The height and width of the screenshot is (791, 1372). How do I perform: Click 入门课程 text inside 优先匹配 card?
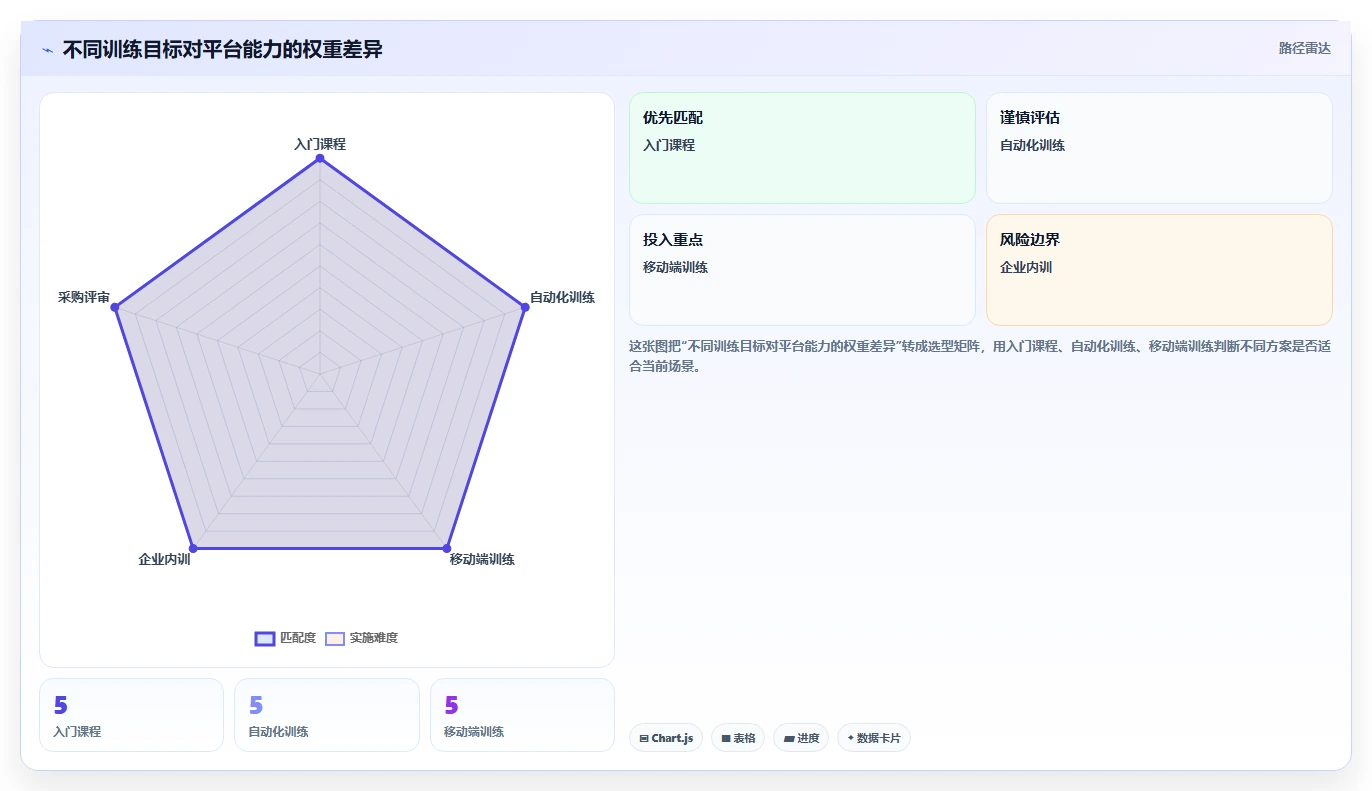[669, 145]
